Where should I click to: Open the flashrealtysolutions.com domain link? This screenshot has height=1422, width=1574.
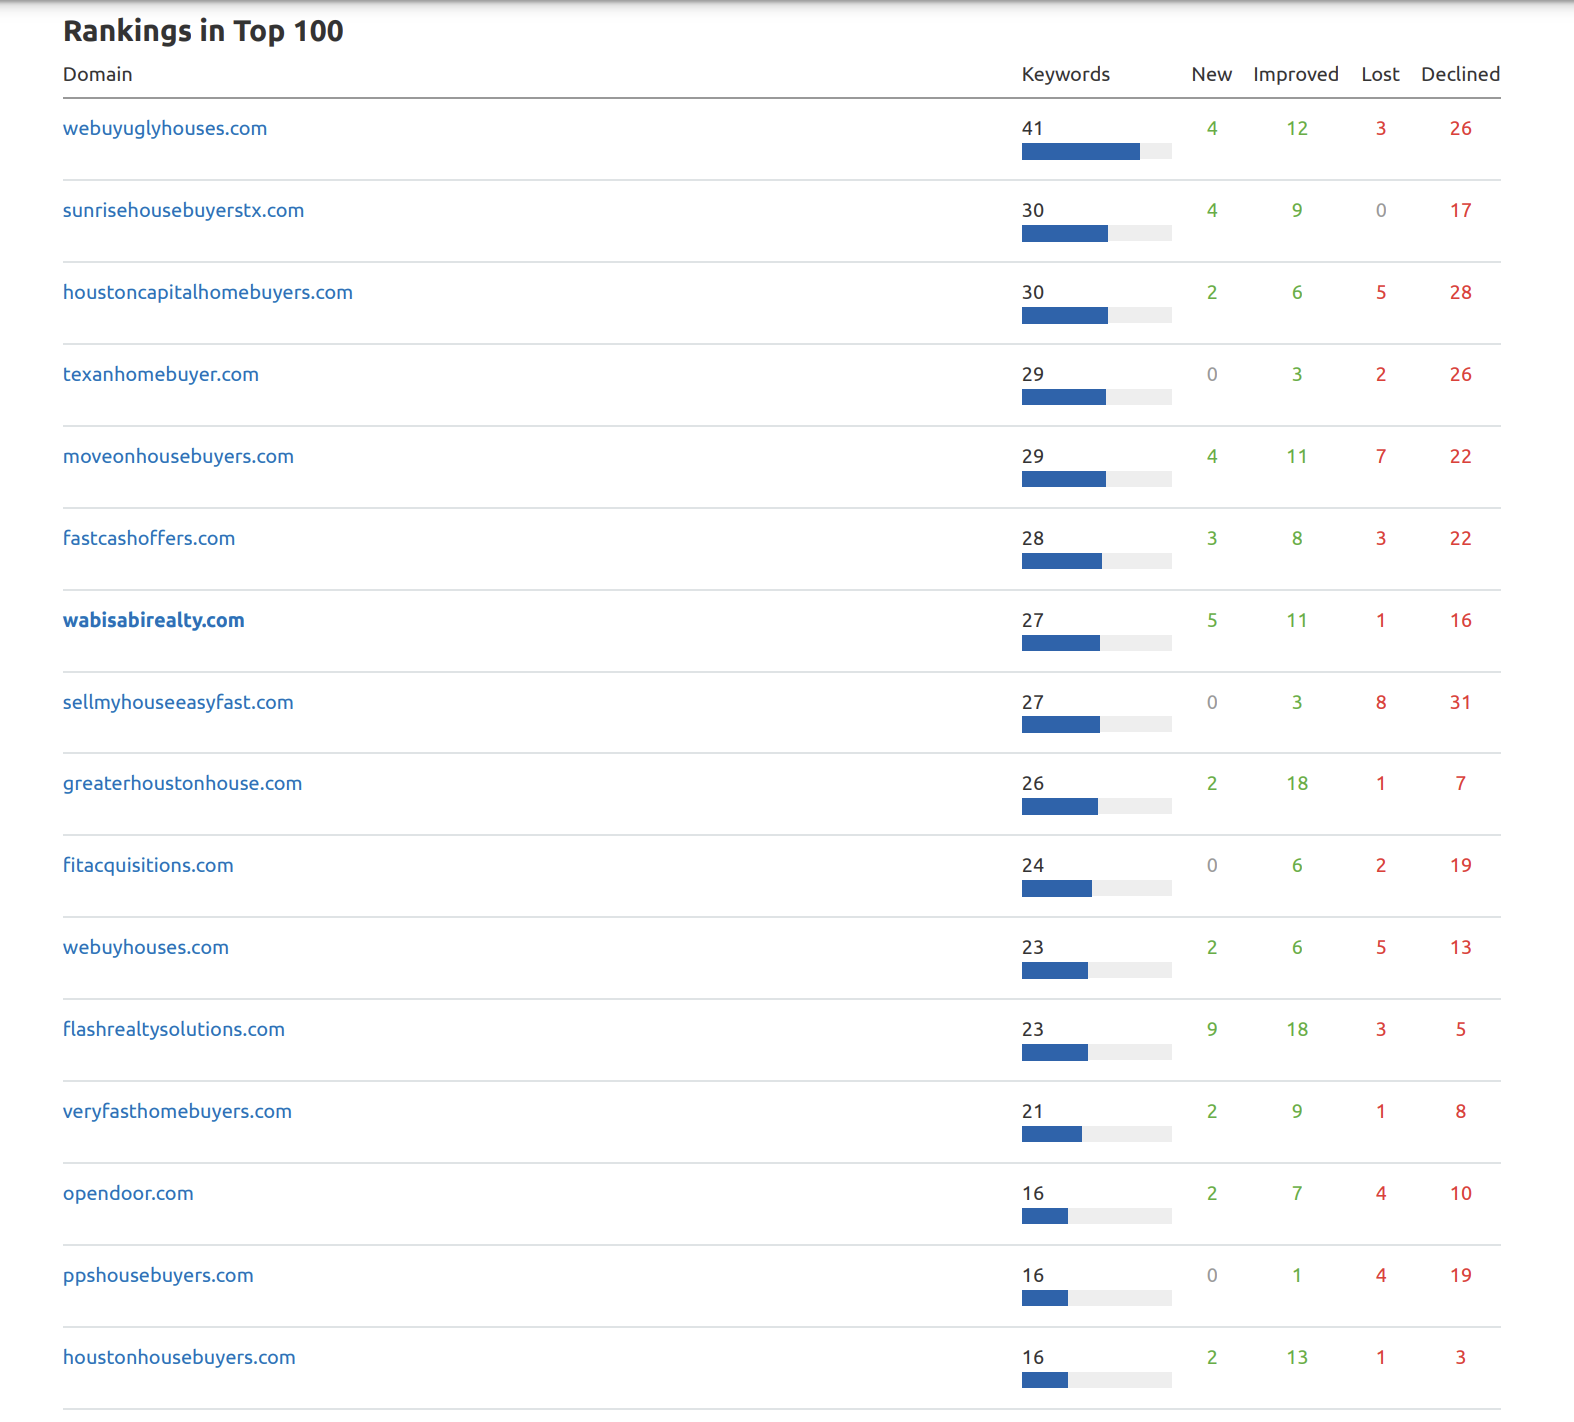coord(174,1029)
